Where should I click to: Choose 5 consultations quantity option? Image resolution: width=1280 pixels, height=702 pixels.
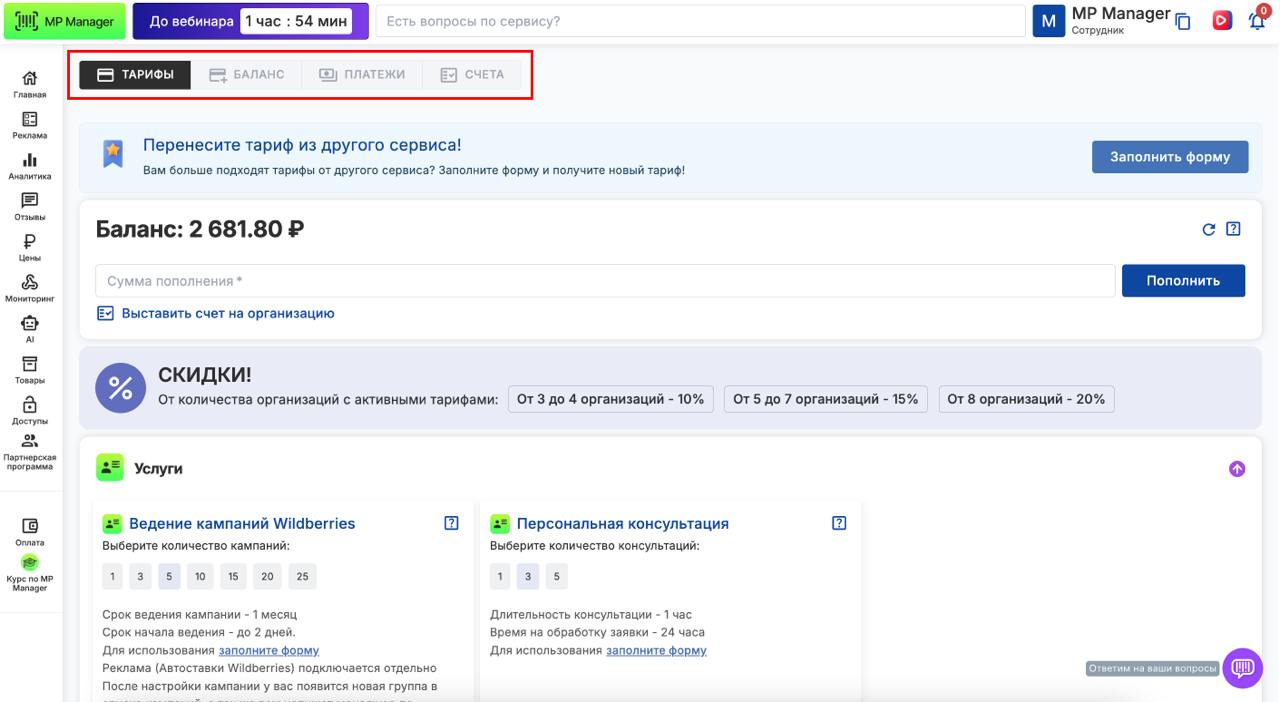[555, 577]
